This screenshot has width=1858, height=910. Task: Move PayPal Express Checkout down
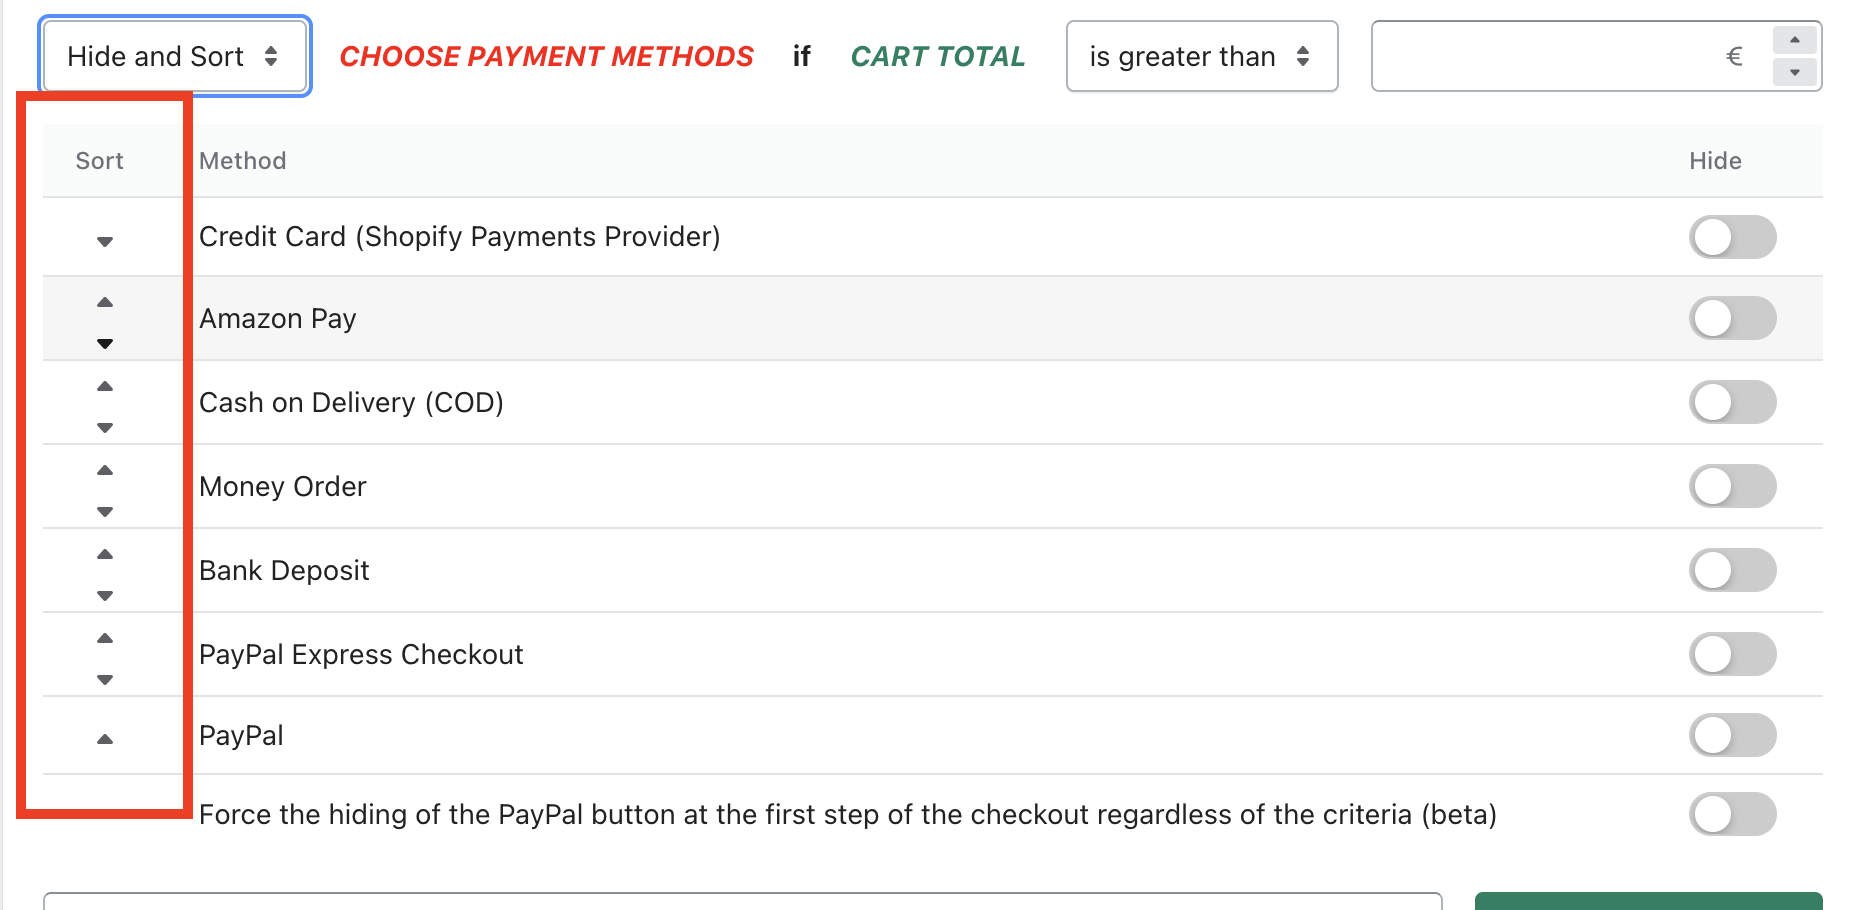click(x=105, y=679)
